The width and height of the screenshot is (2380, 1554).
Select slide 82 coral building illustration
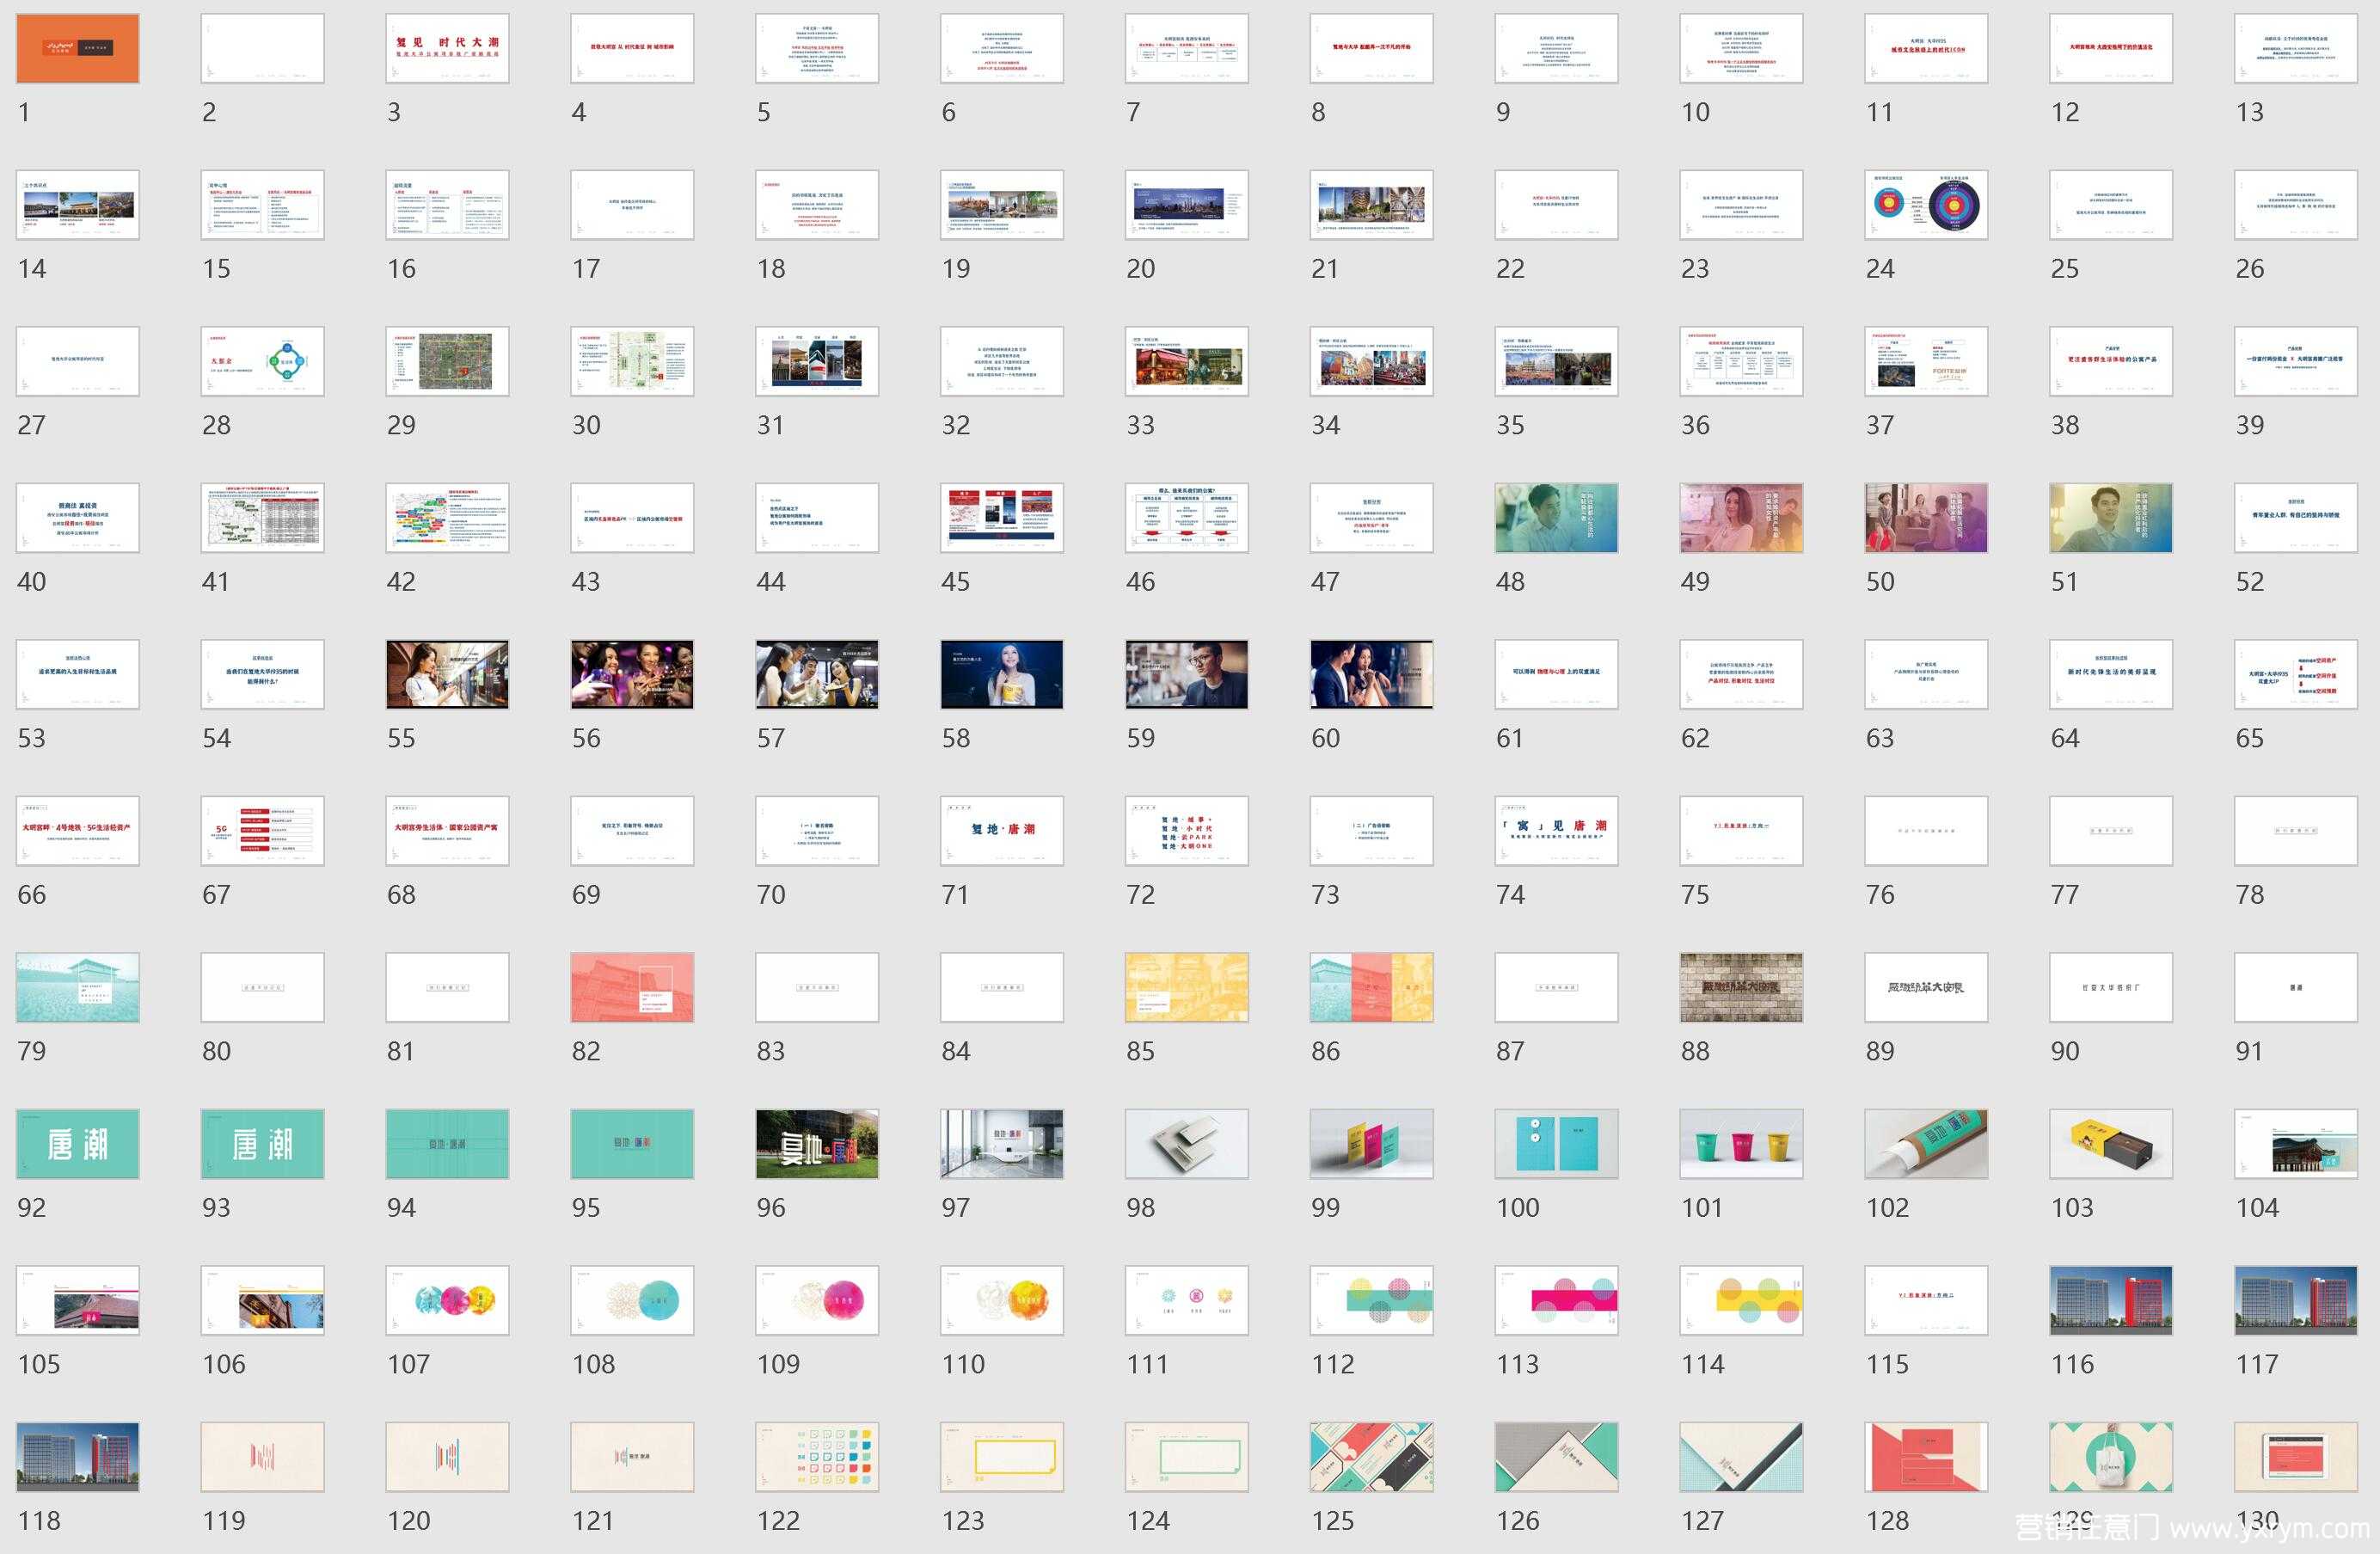[x=631, y=987]
